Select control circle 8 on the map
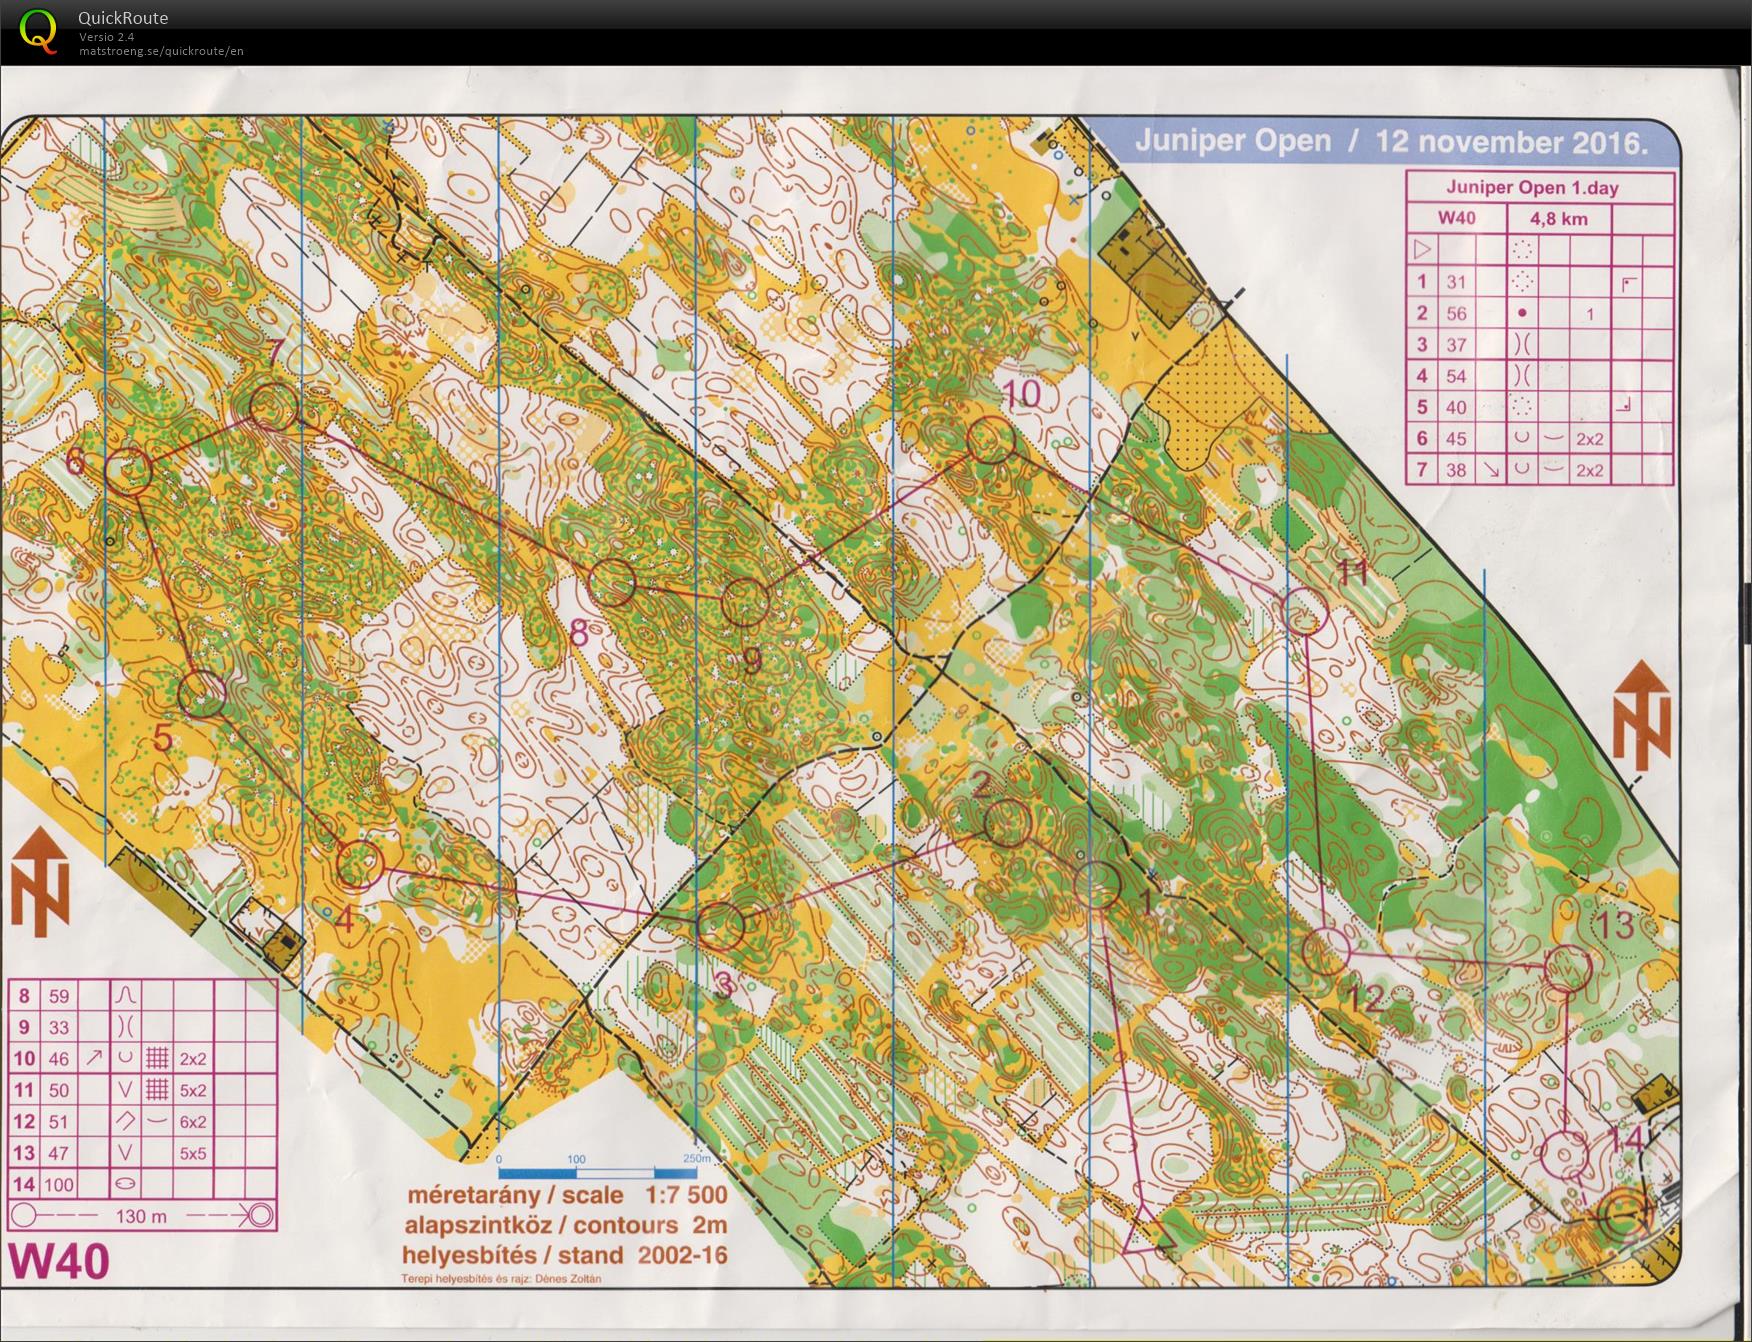The height and width of the screenshot is (1342, 1752). click(x=612, y=583)
